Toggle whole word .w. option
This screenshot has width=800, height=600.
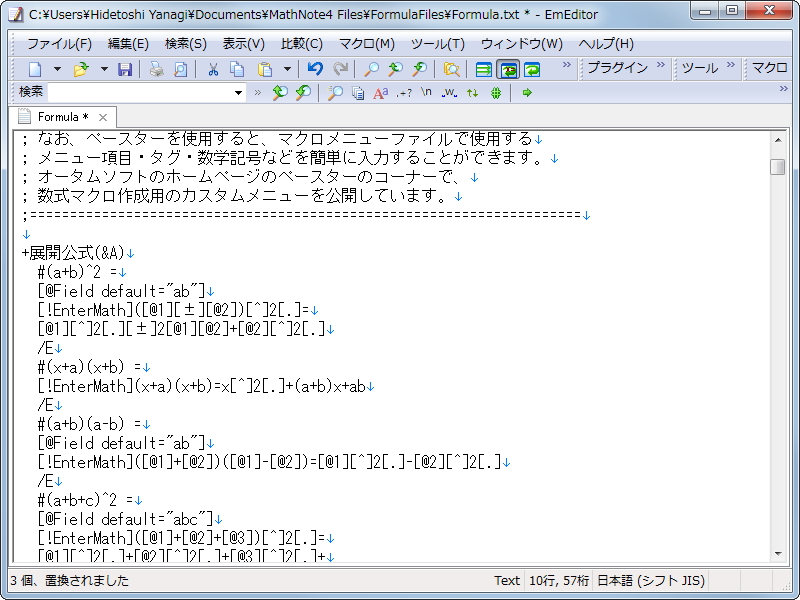[449, 93]
